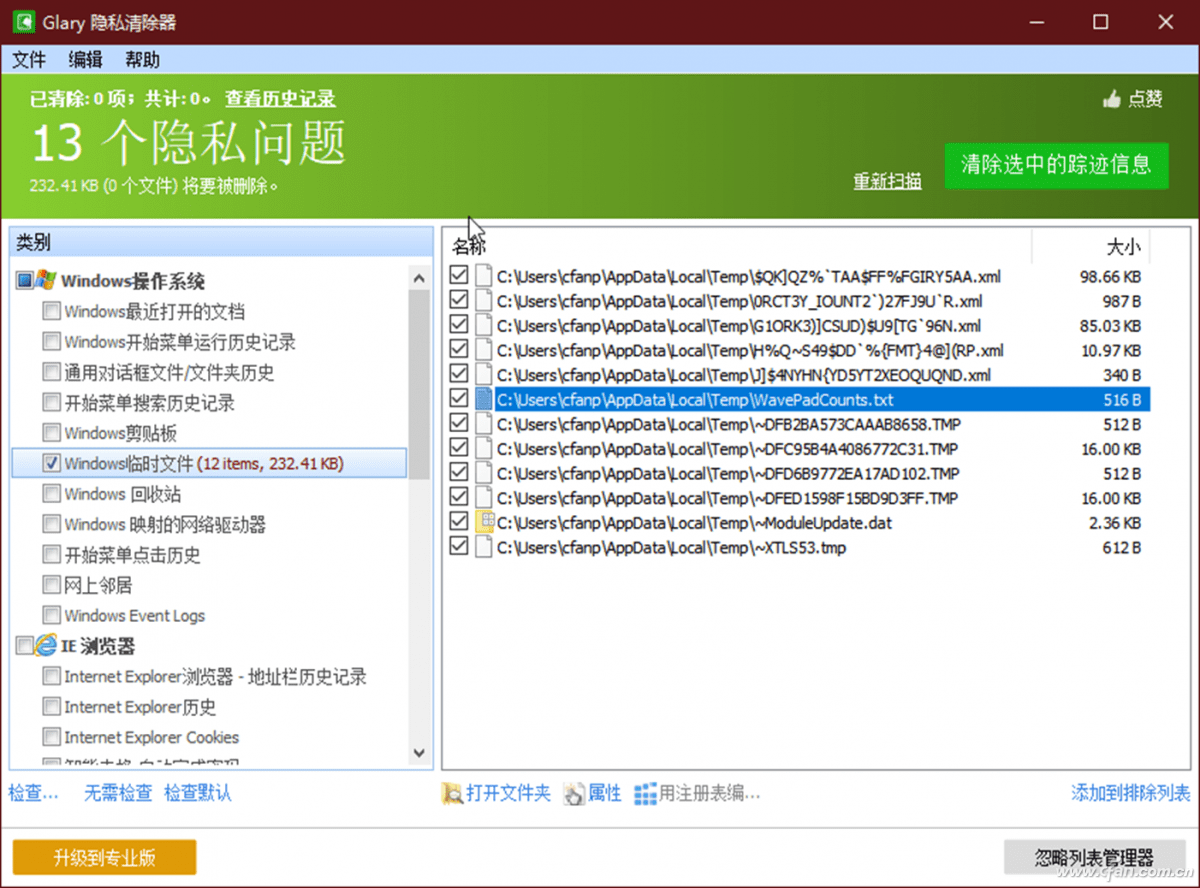1200x888 pixels.
Task: Select the H%Q~S49$DD xml file row
Action: (798, 350)
